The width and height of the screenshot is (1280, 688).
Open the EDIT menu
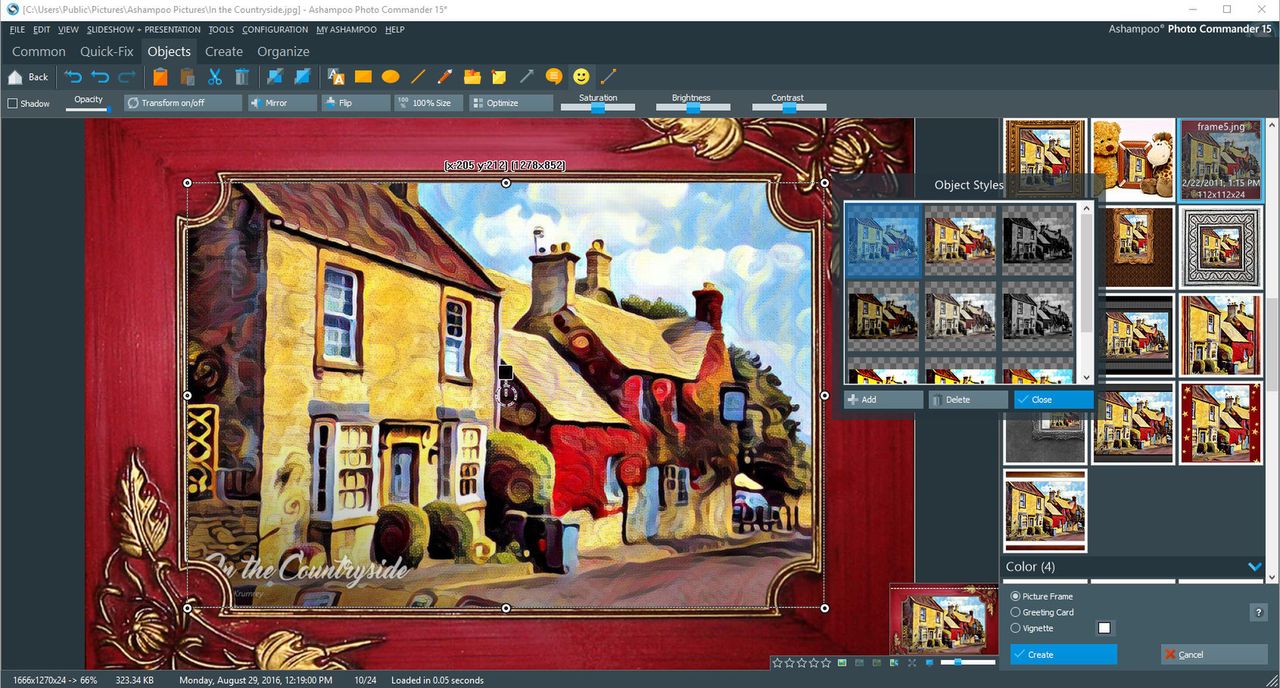click(x=41, y=30)
